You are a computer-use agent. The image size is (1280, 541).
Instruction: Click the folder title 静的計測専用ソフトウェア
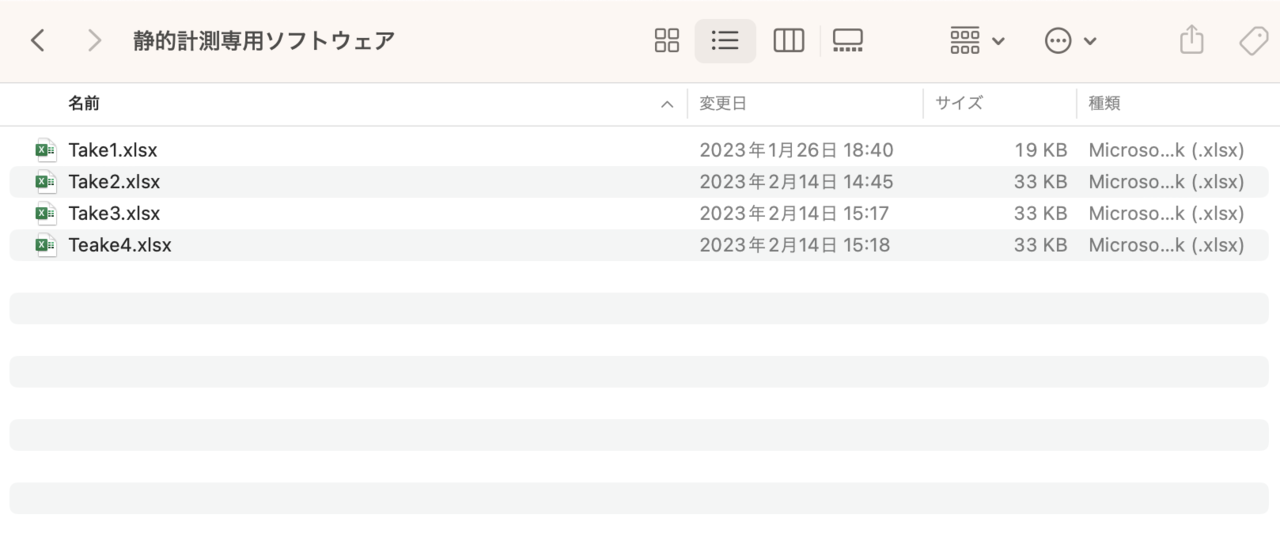pyautogui.click(x=264, y=40)
